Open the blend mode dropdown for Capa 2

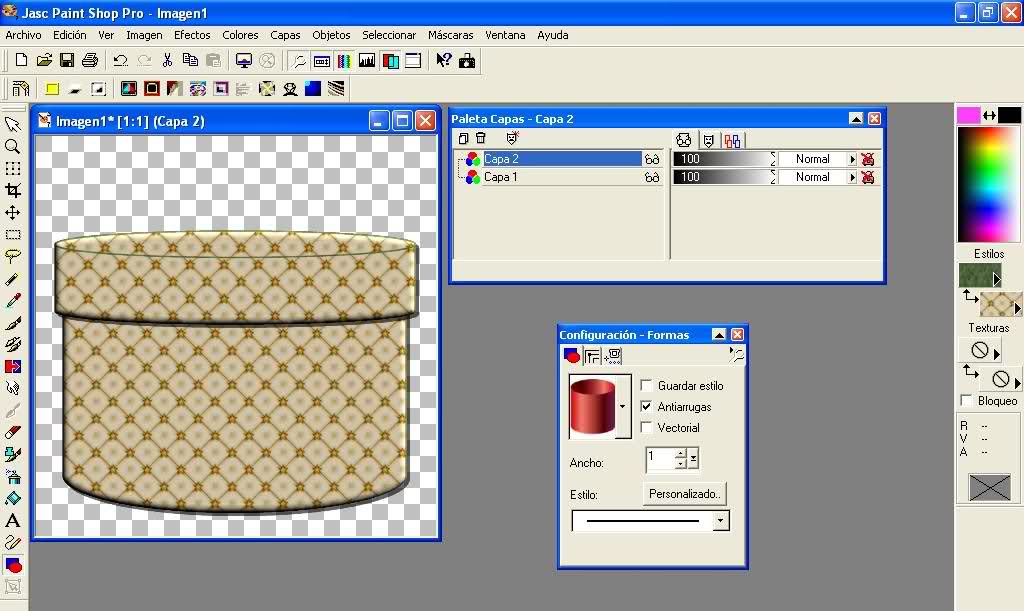pyautogui.click(x=852, y=159)
